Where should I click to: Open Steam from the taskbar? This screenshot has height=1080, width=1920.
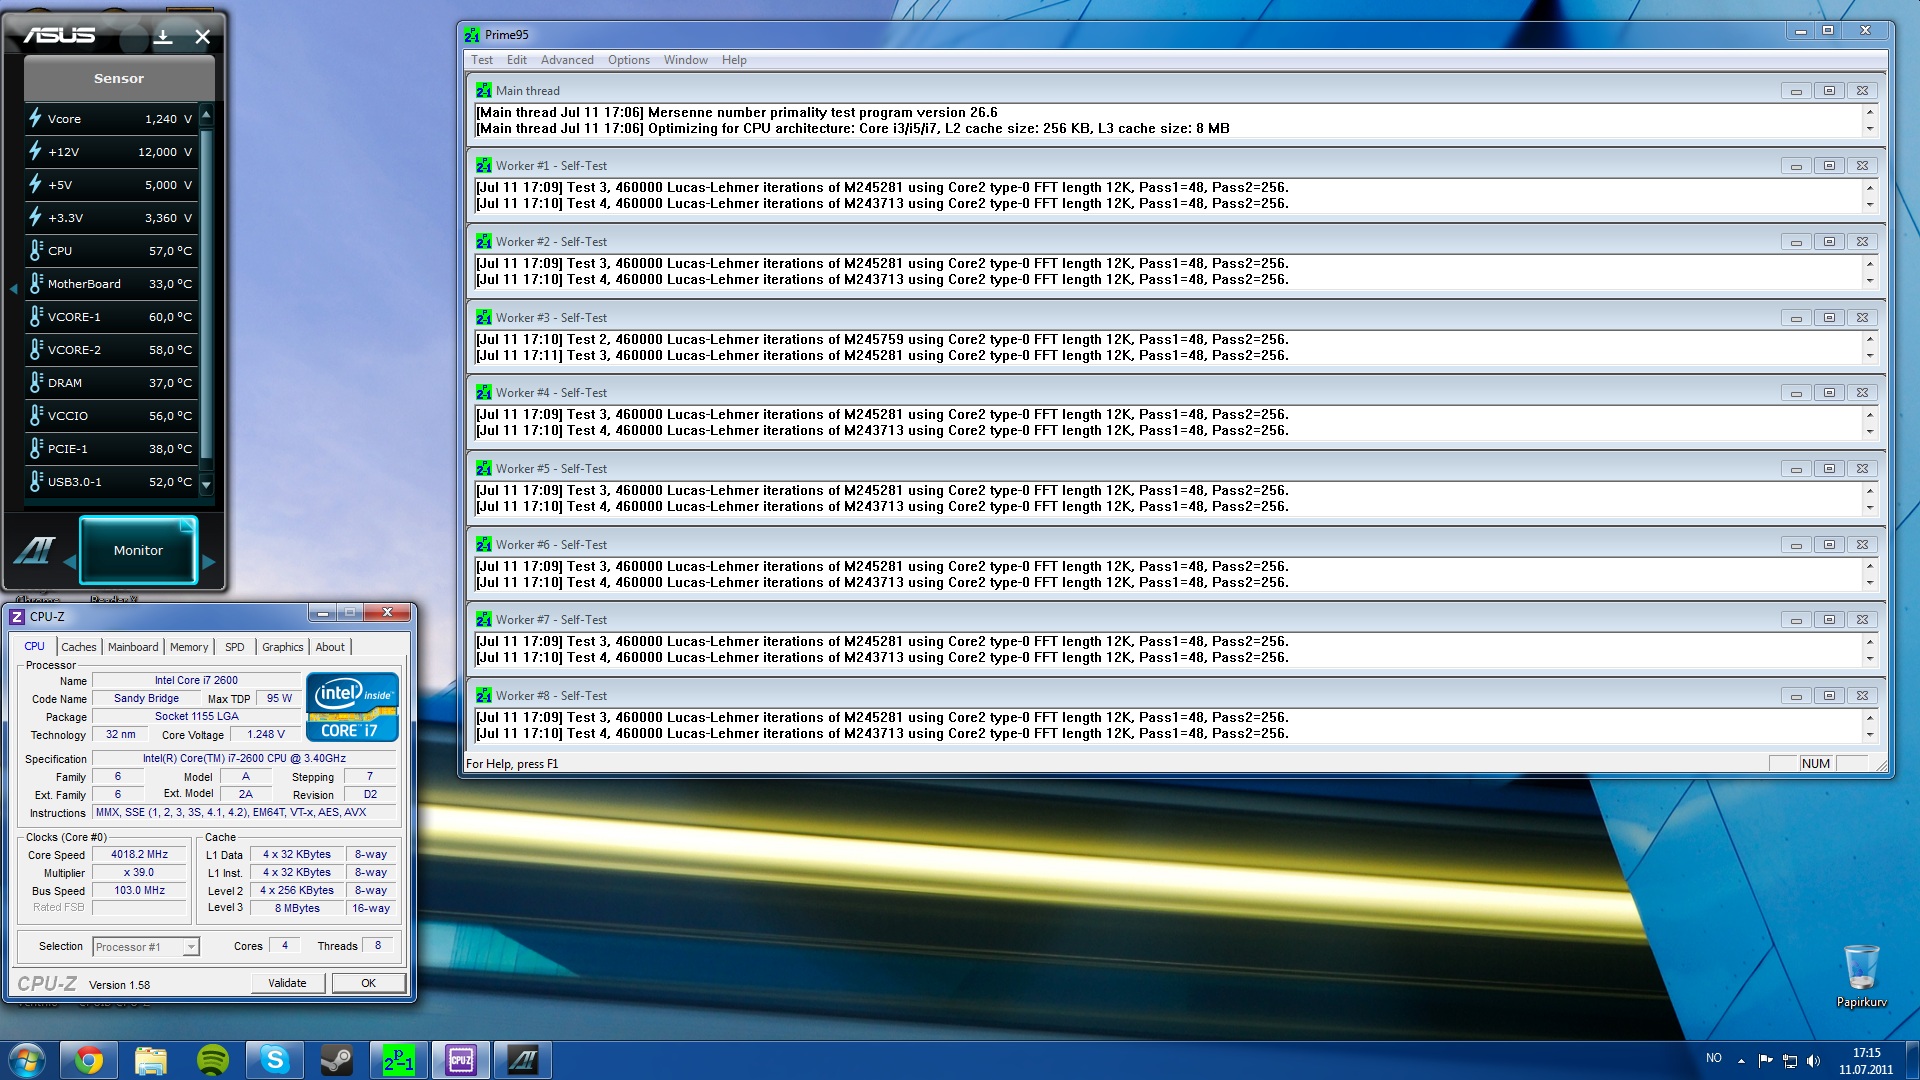(x=337, y=1060)
